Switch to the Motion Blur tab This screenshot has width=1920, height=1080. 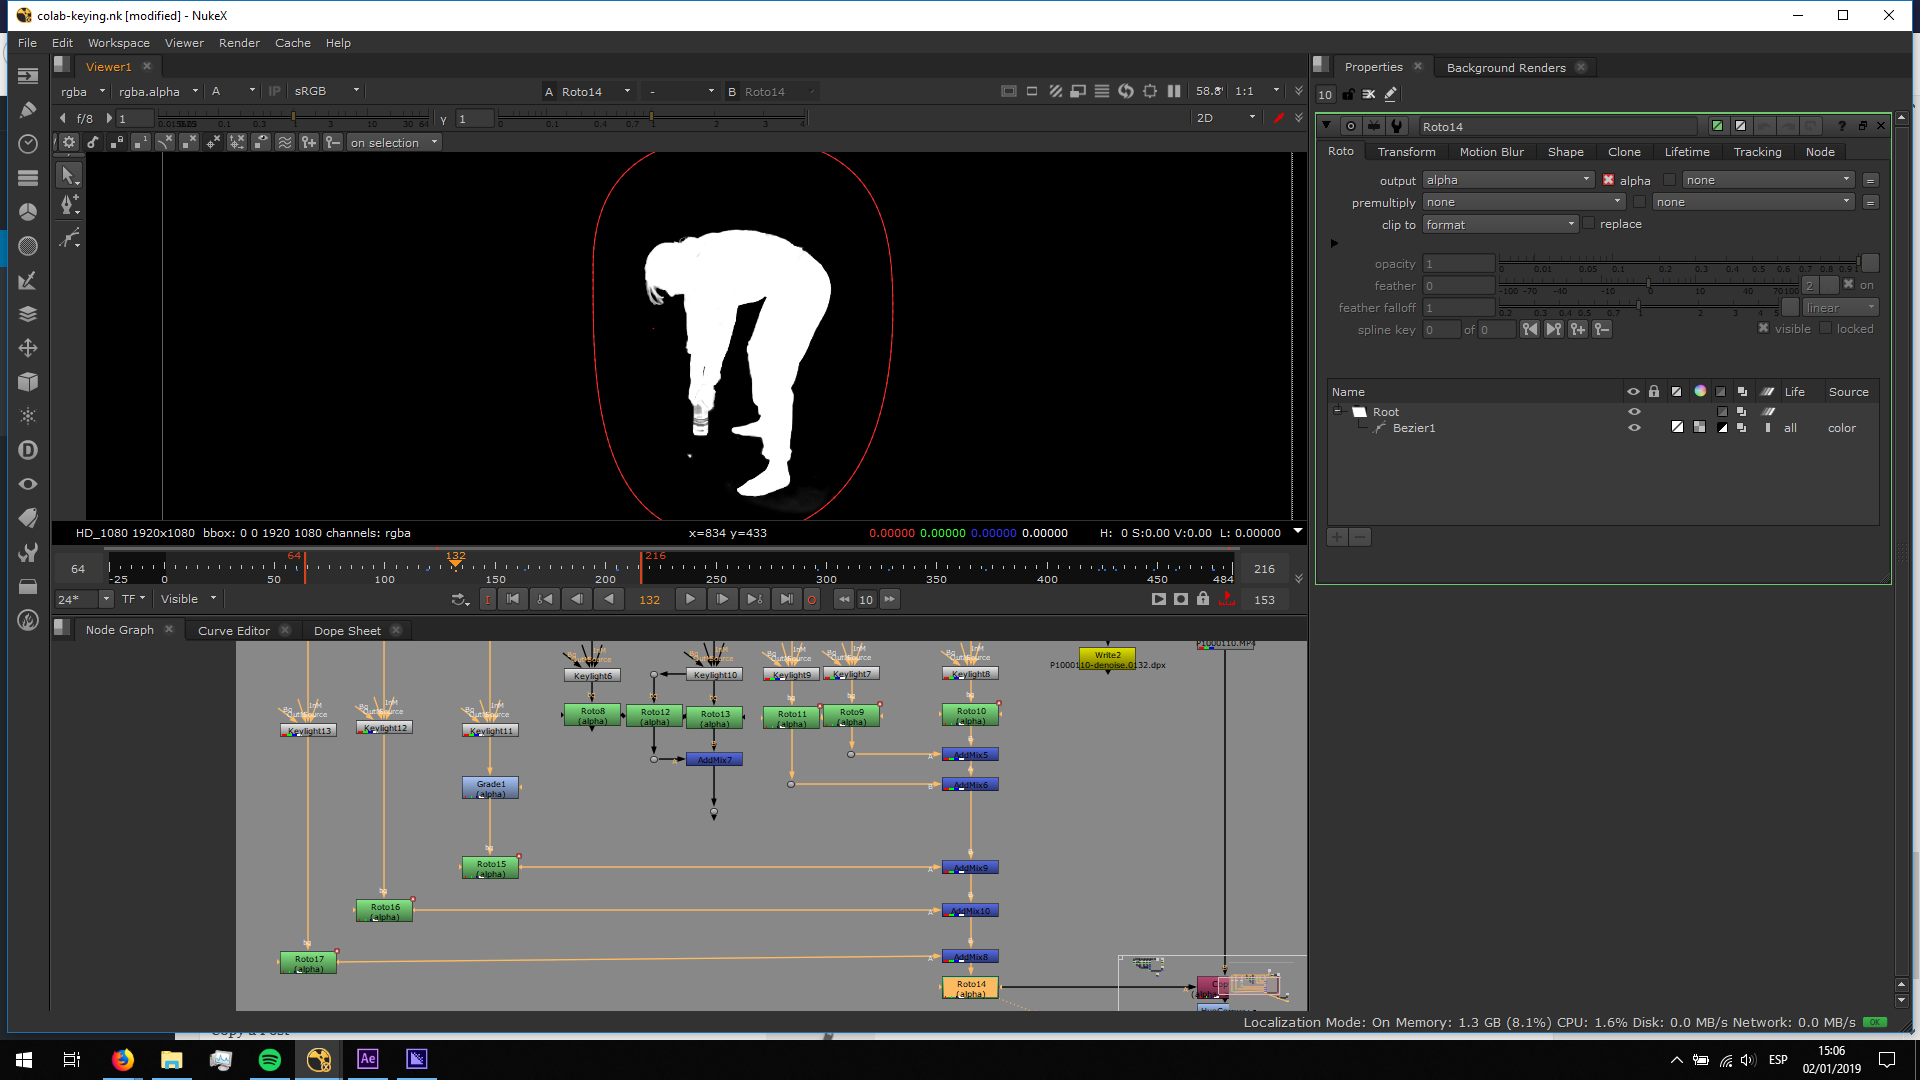(x=1491, y=152)
